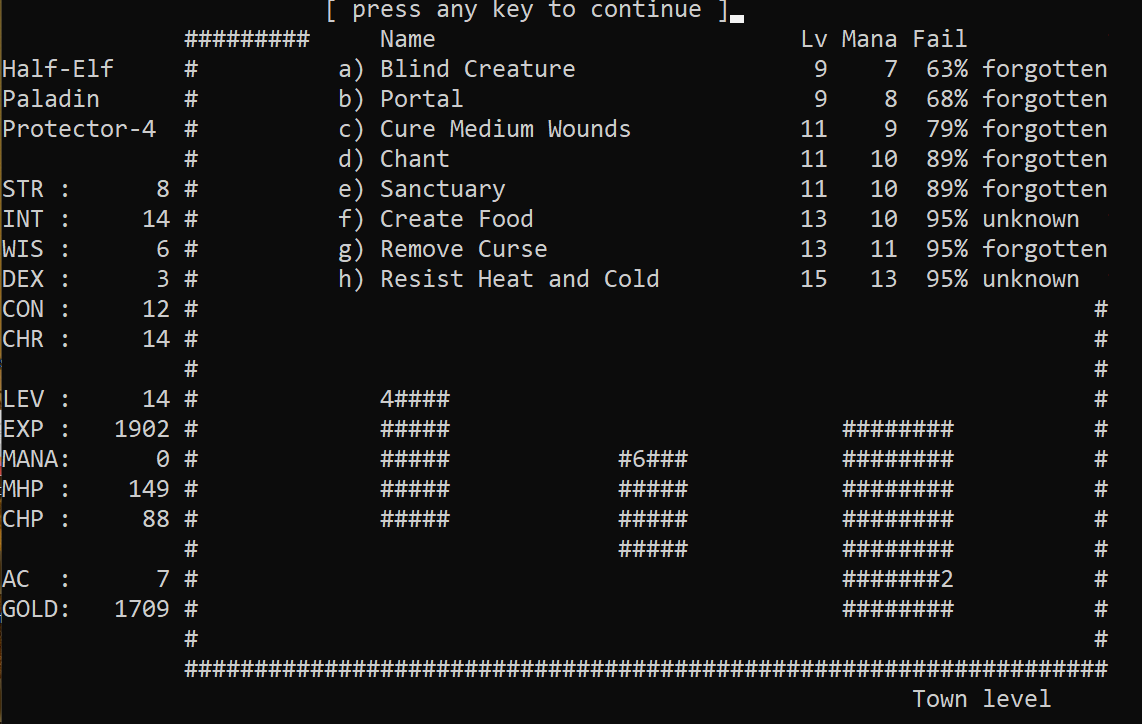Click the 'press any key to continue' prompt

point(527,11)
